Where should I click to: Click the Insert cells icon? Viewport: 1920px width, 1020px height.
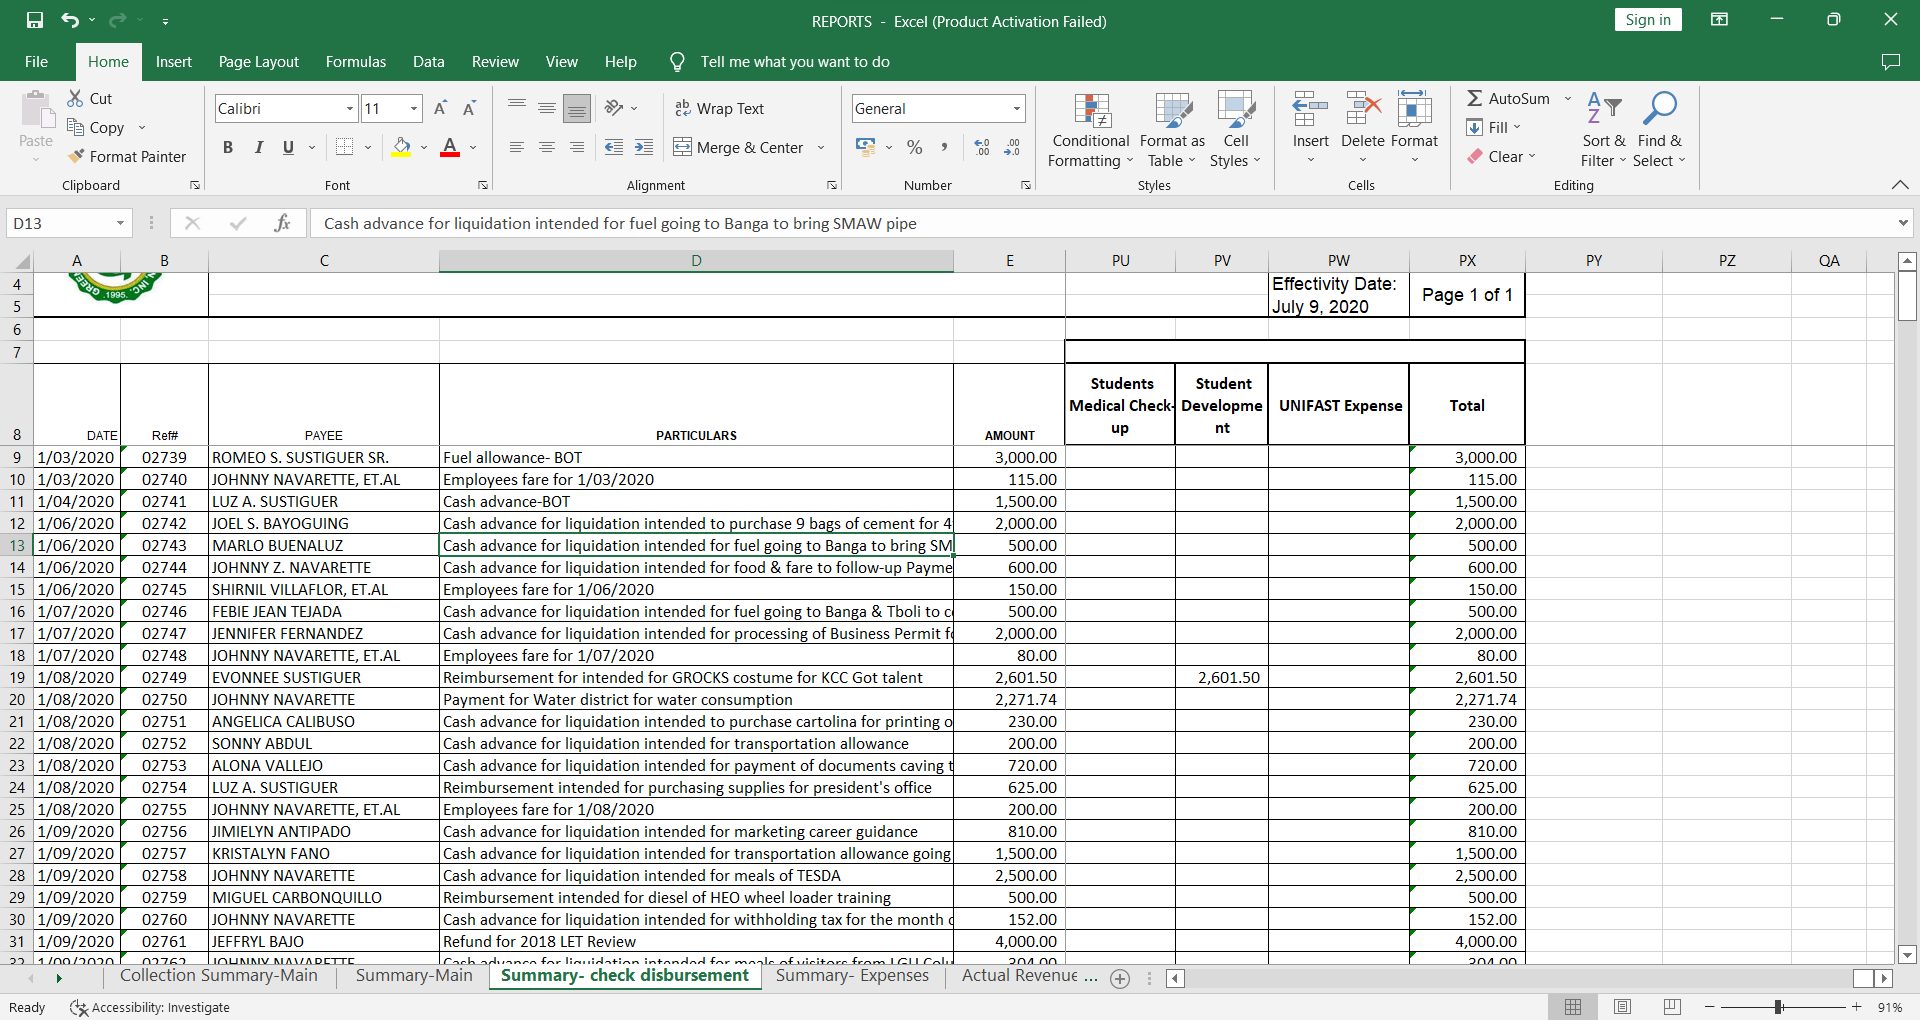click(x=1310, y=108)
